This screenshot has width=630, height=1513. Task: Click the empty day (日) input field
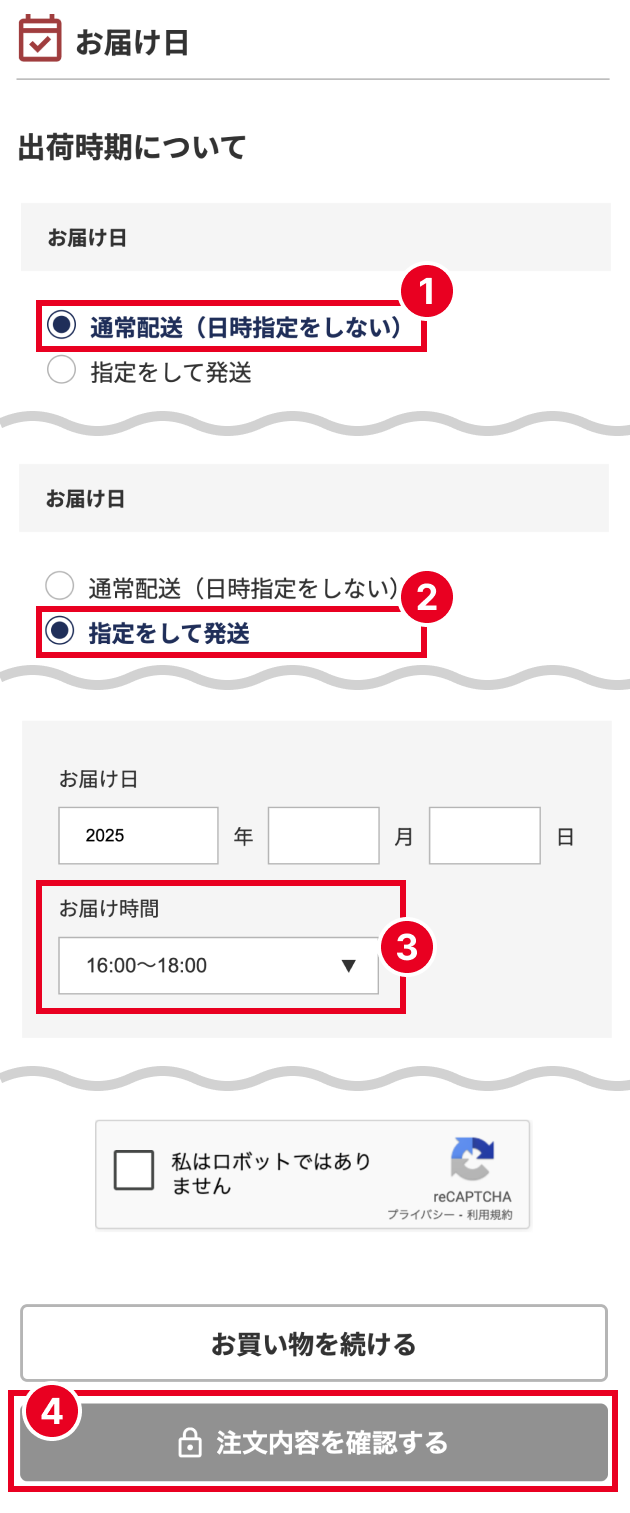(x=485, y=835)
